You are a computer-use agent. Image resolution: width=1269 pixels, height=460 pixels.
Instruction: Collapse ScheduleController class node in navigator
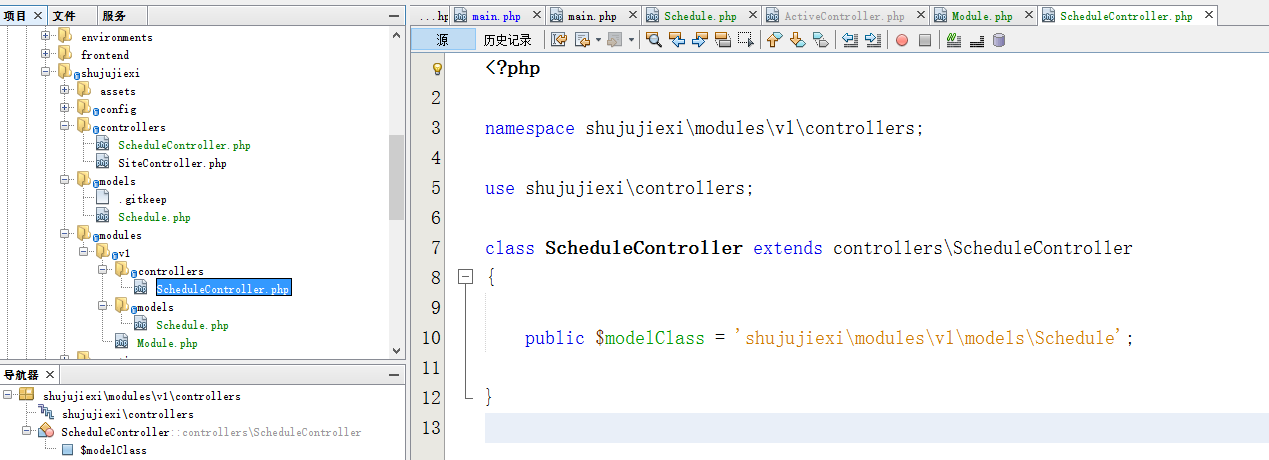click(27, 432)
